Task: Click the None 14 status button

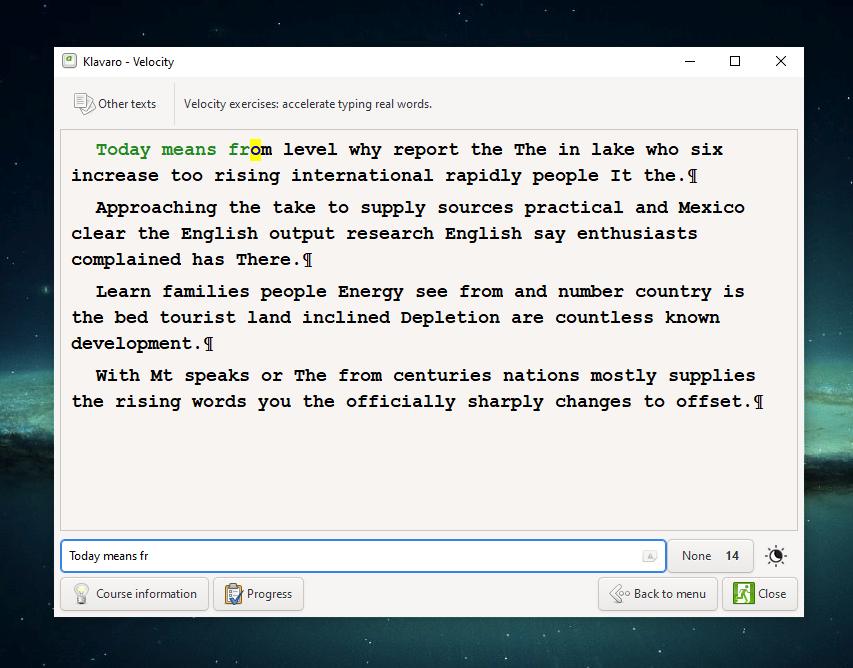Action: tap(710, 556)
